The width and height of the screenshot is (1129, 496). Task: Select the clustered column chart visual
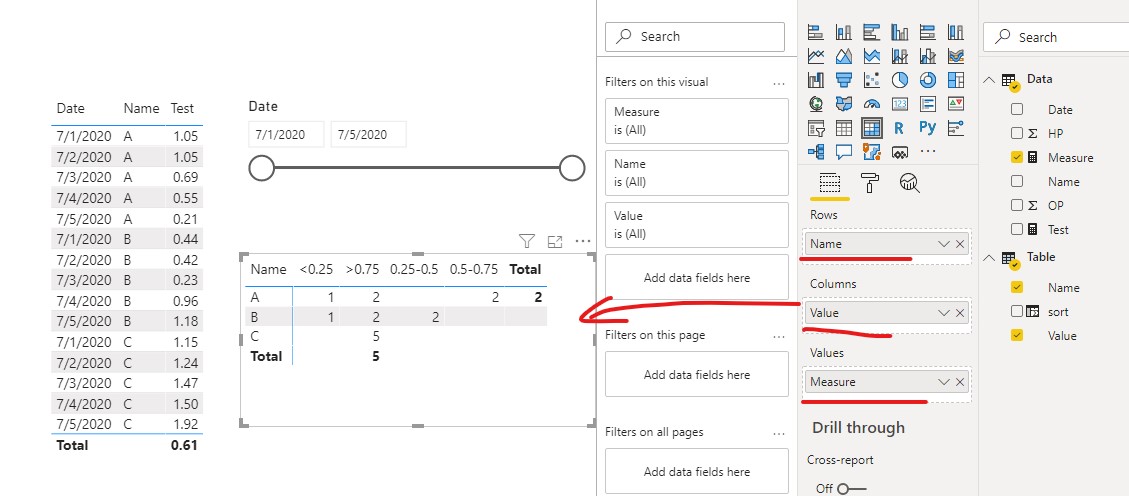(x=899, y=32)
